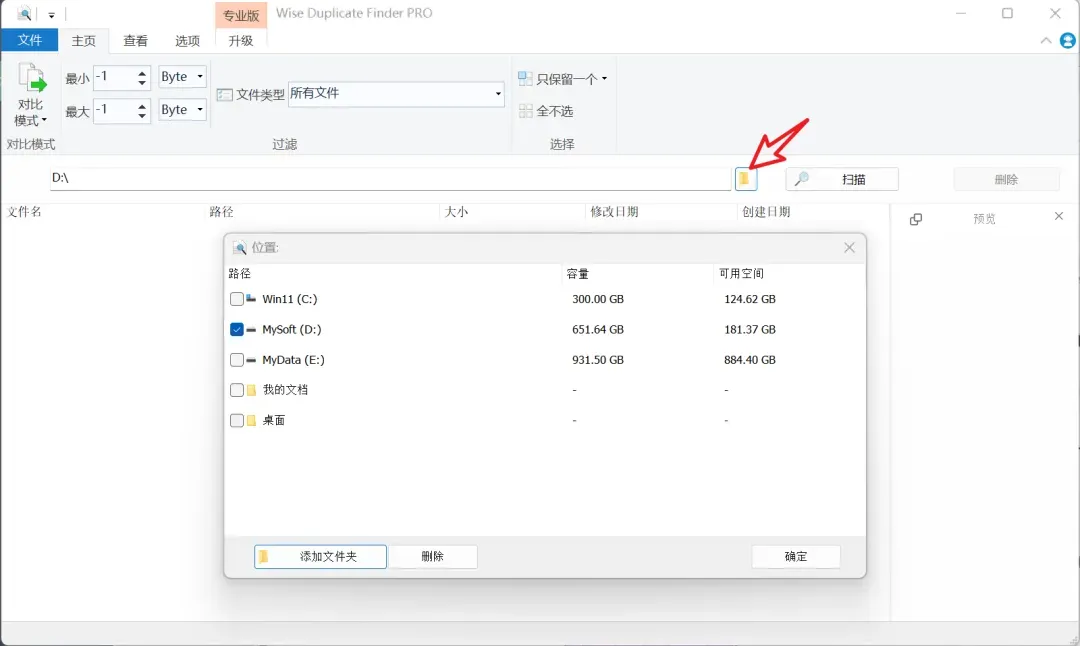The height and width of the screenshot is (646, 1080).
Task: Click the 删除 button next to scan
Action: coord(1006,179)
